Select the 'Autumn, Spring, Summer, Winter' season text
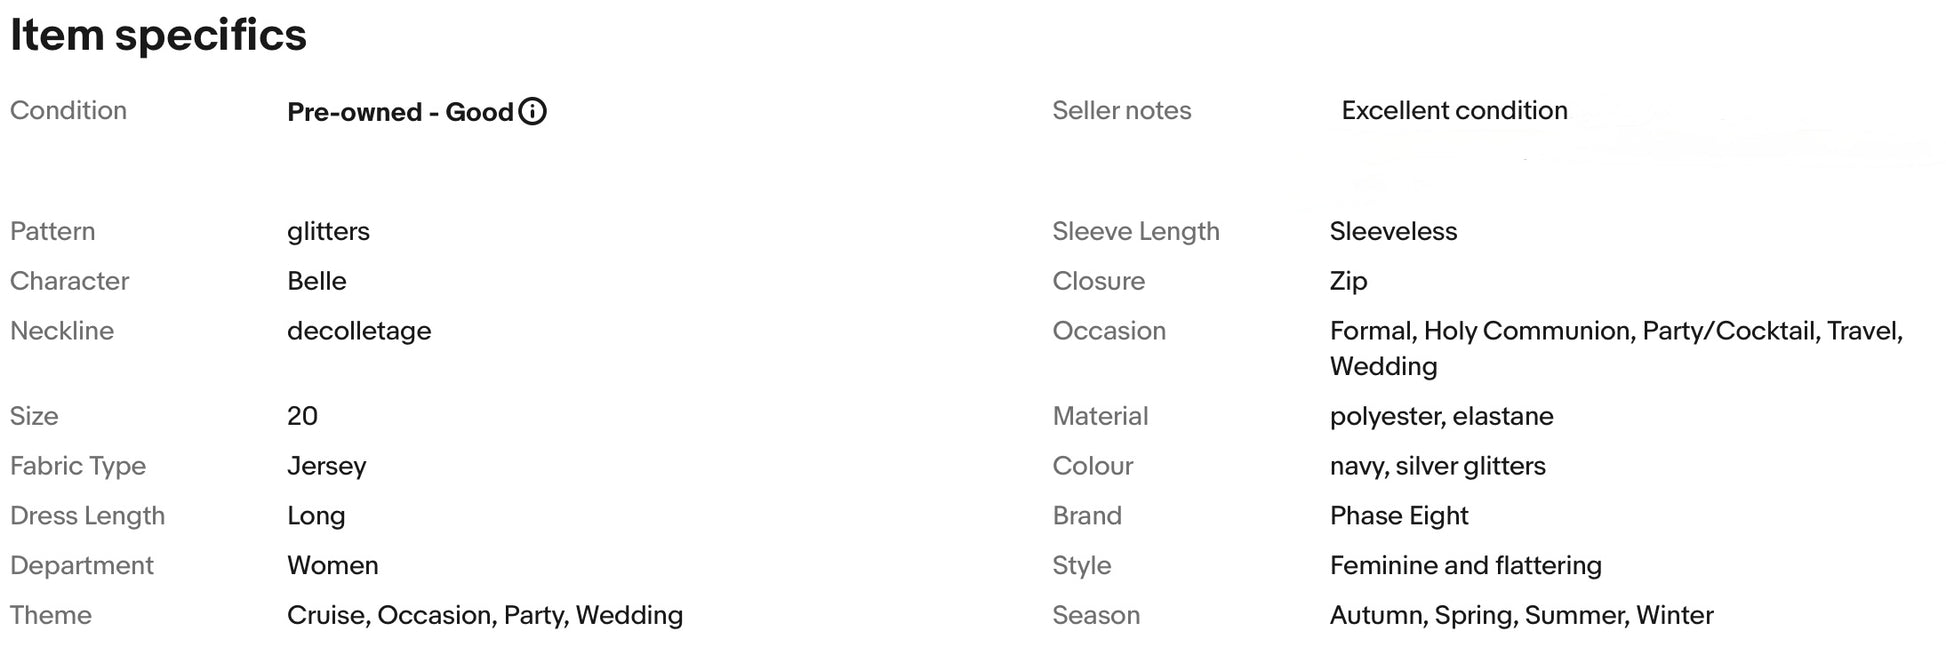The height and width of the screenshot is (655, 1946). pos(1521,616)
